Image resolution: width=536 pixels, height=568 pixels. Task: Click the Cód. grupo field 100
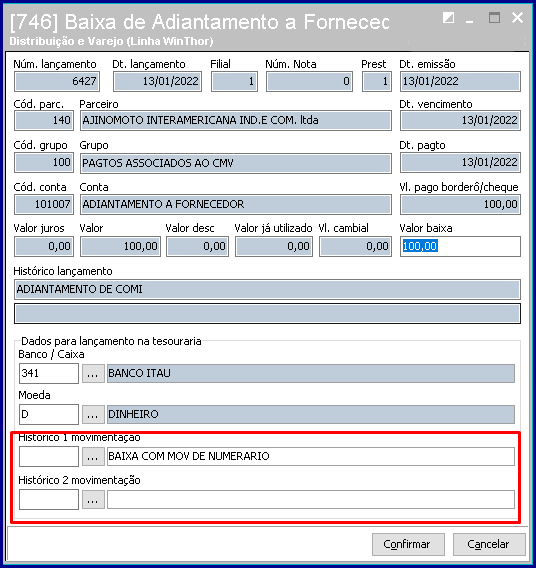[44, 163]
